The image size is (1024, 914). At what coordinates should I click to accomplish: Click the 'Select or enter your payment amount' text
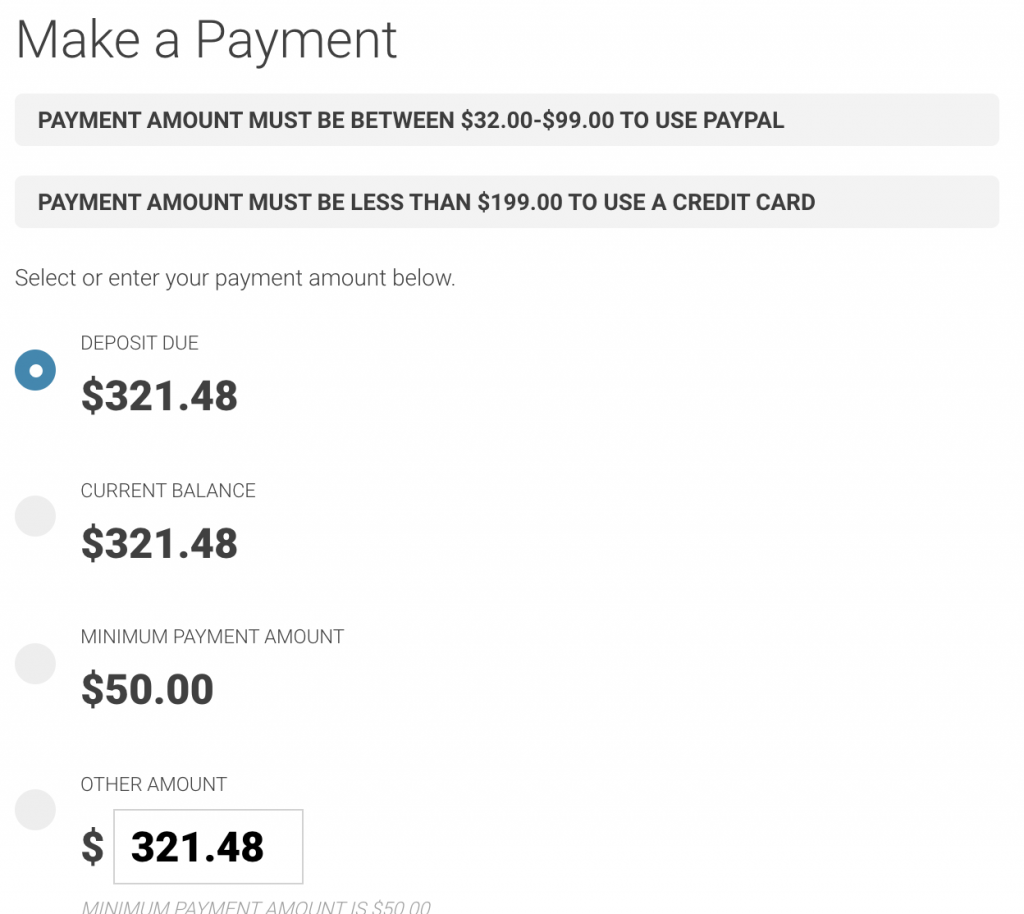point(235,278)
